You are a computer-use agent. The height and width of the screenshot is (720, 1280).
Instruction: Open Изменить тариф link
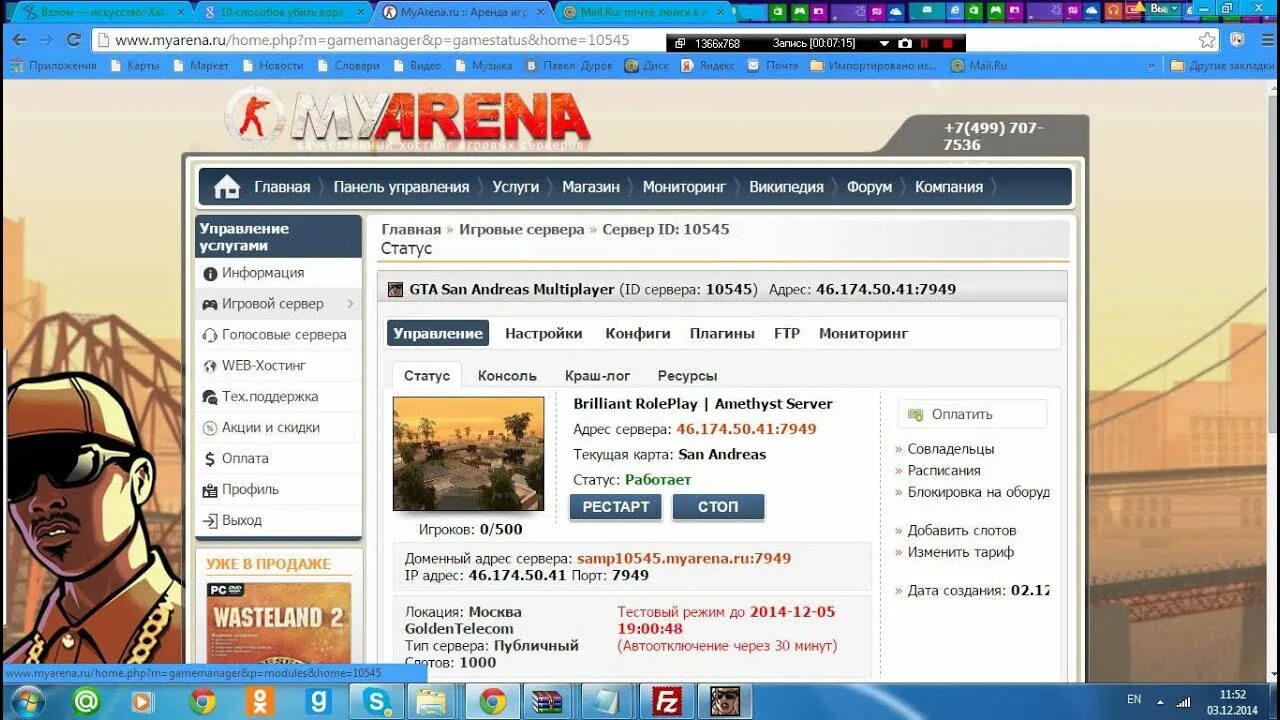(x=961, y=552)
